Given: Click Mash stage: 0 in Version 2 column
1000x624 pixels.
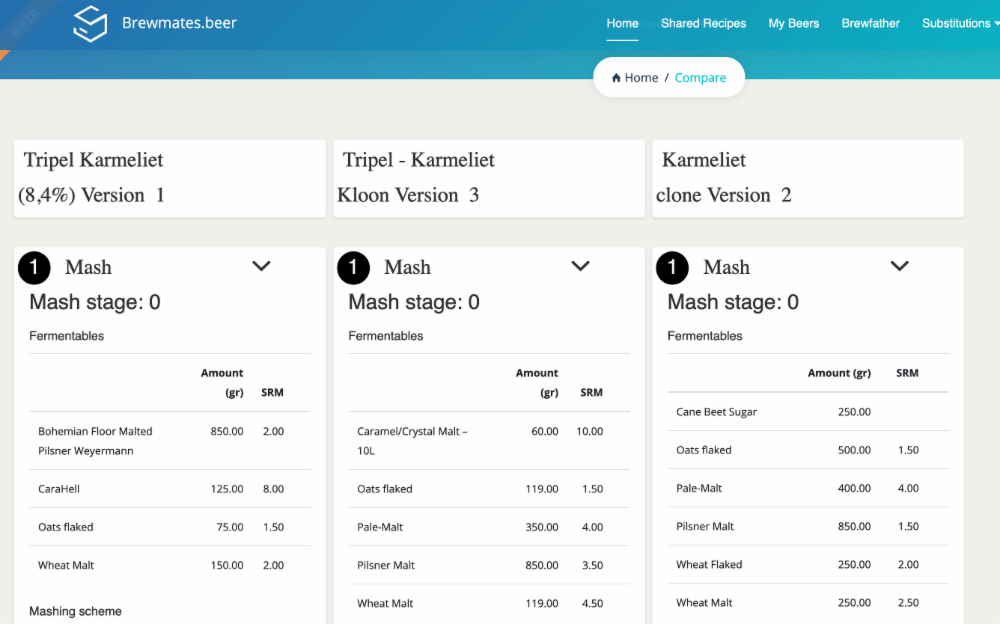Looking at the screenshot, I should 733,302.
